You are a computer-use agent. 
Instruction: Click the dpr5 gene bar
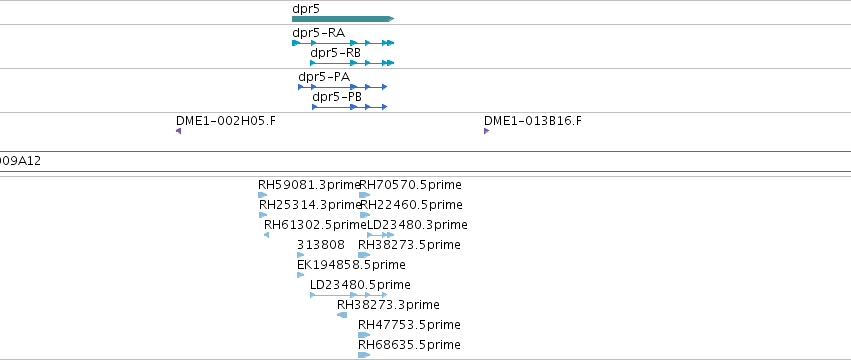tap(343, 19)
